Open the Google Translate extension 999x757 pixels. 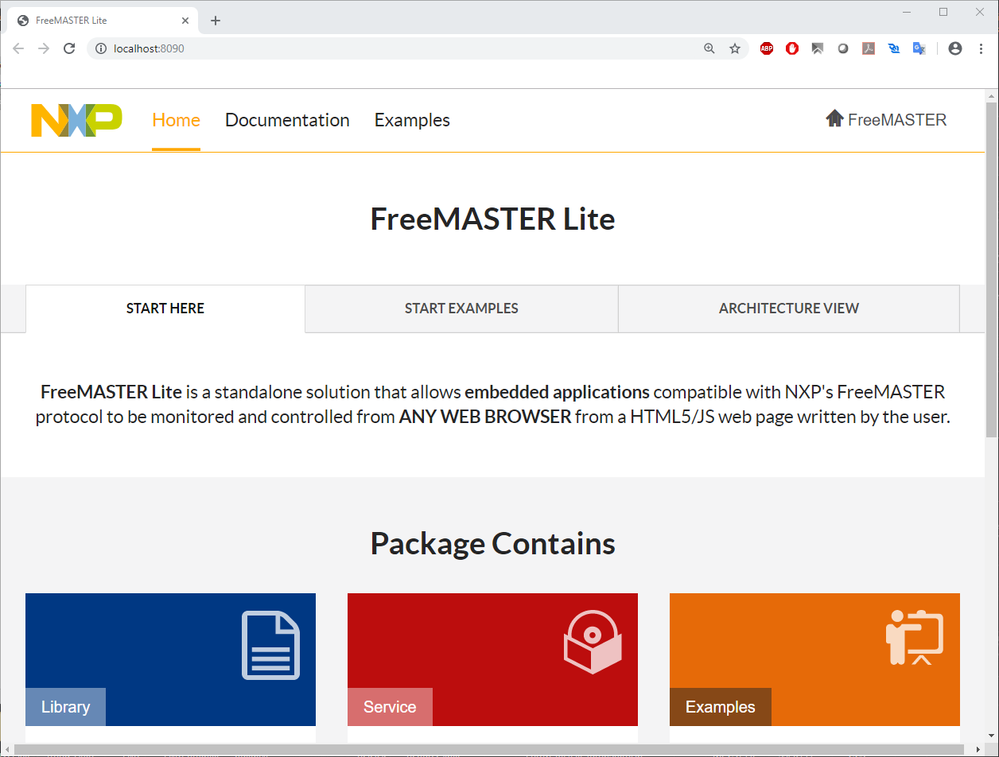pos(919,48)
